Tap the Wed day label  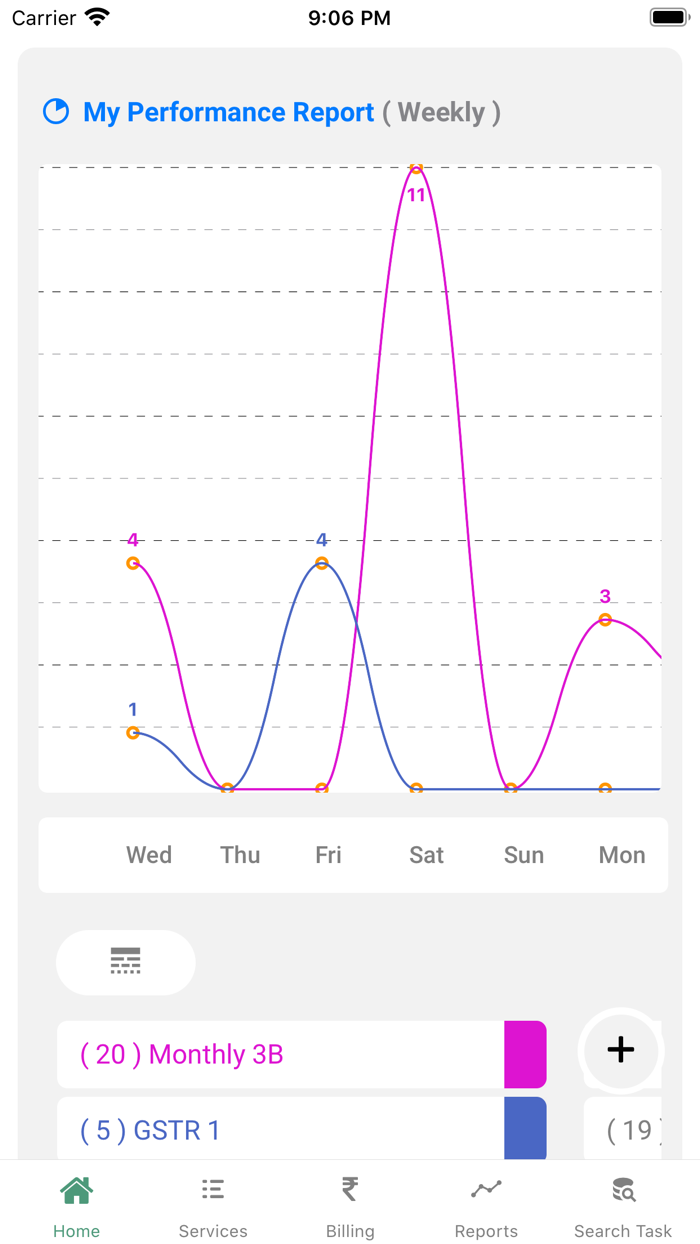click(x=148, y=855)
